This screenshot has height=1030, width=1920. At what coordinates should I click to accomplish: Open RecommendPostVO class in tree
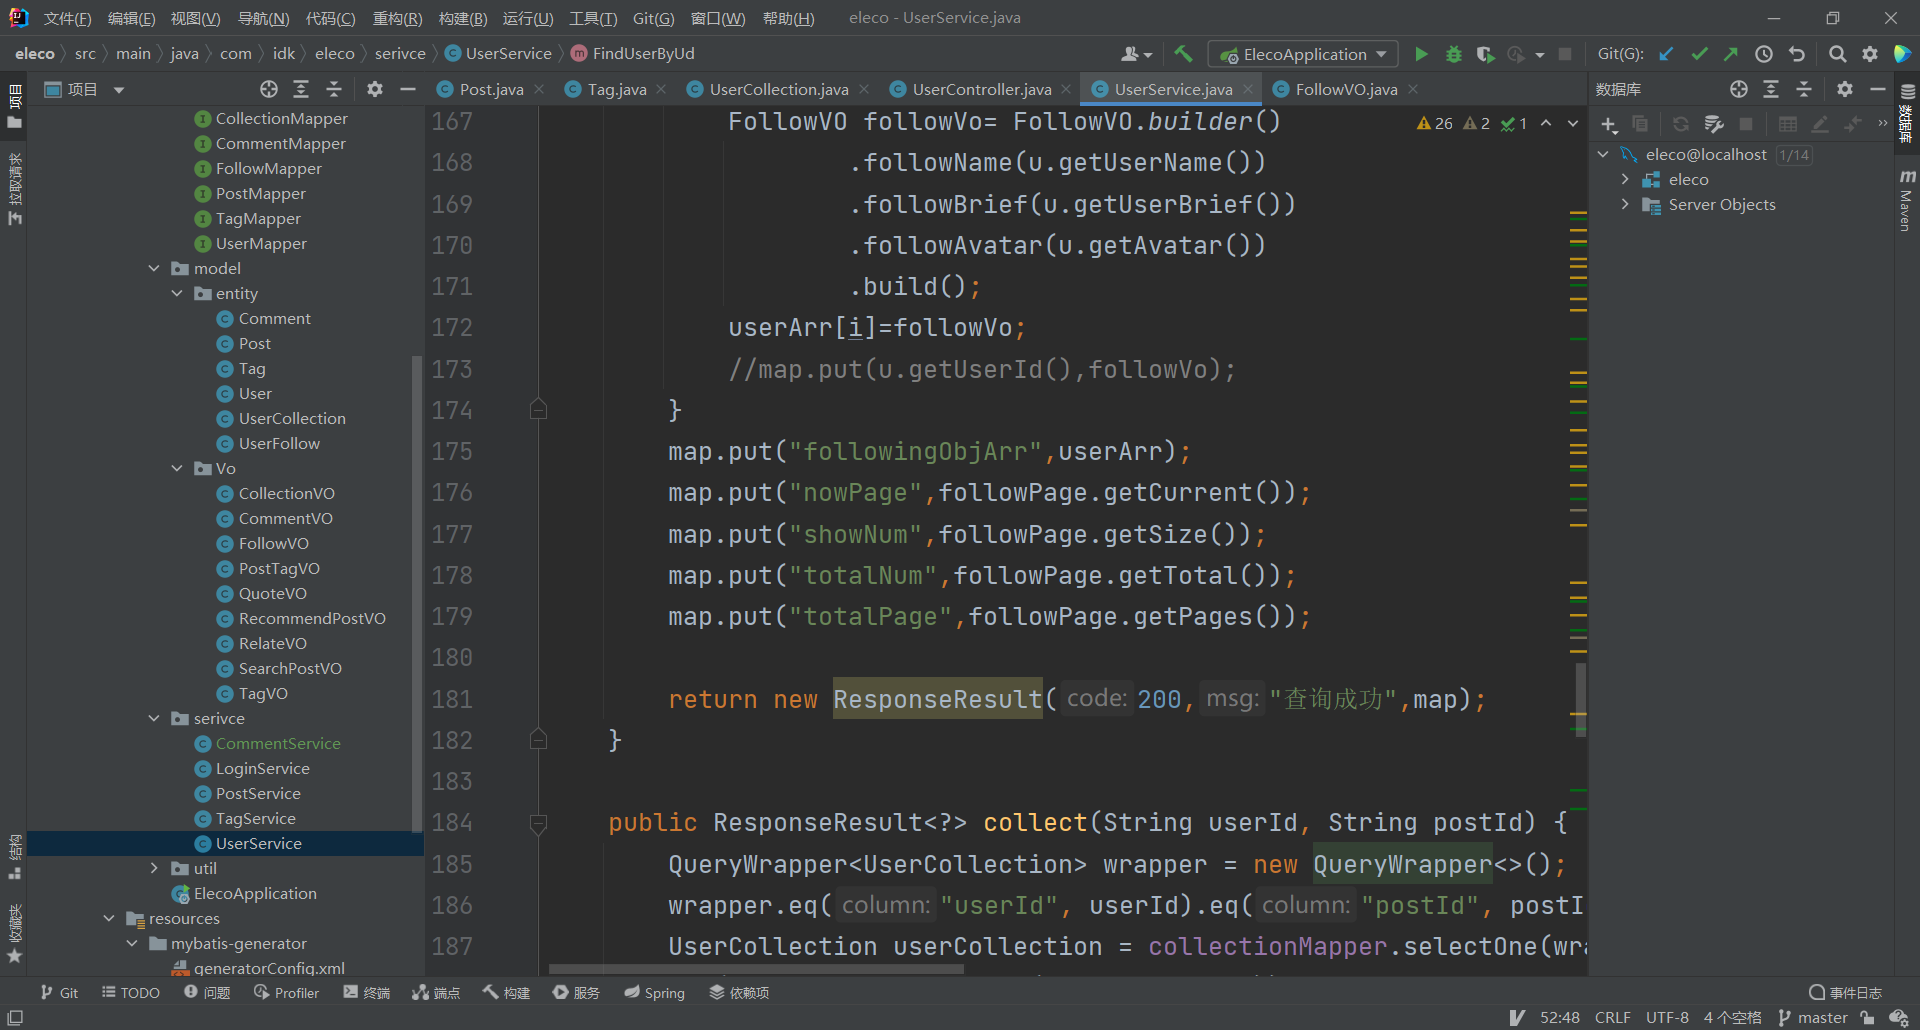click(312, 618)
